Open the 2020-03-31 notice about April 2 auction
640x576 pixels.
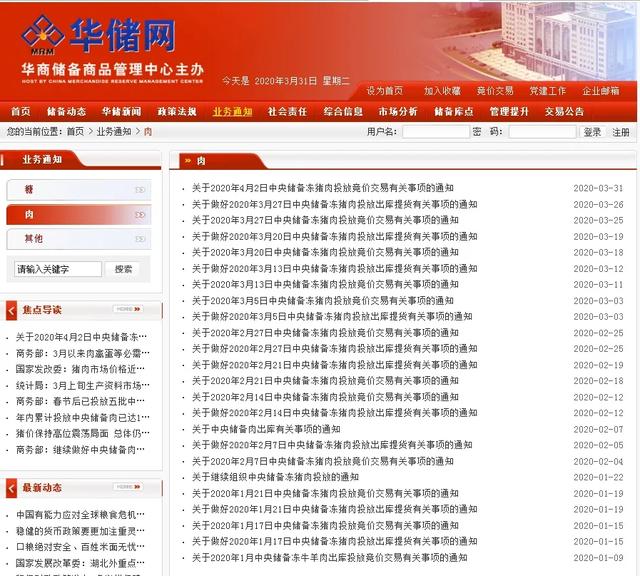pos(323,188)
